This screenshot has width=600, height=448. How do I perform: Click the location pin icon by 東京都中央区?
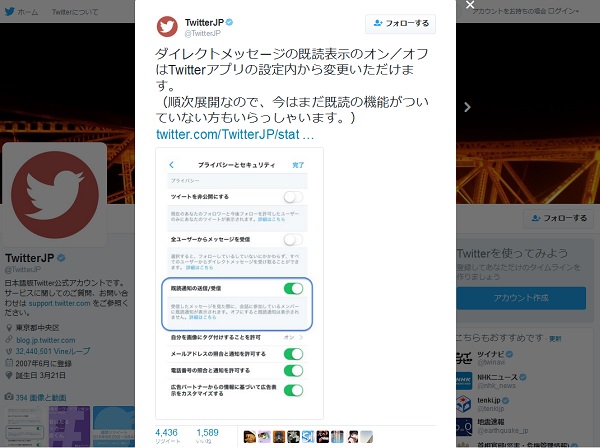(9, 328)
